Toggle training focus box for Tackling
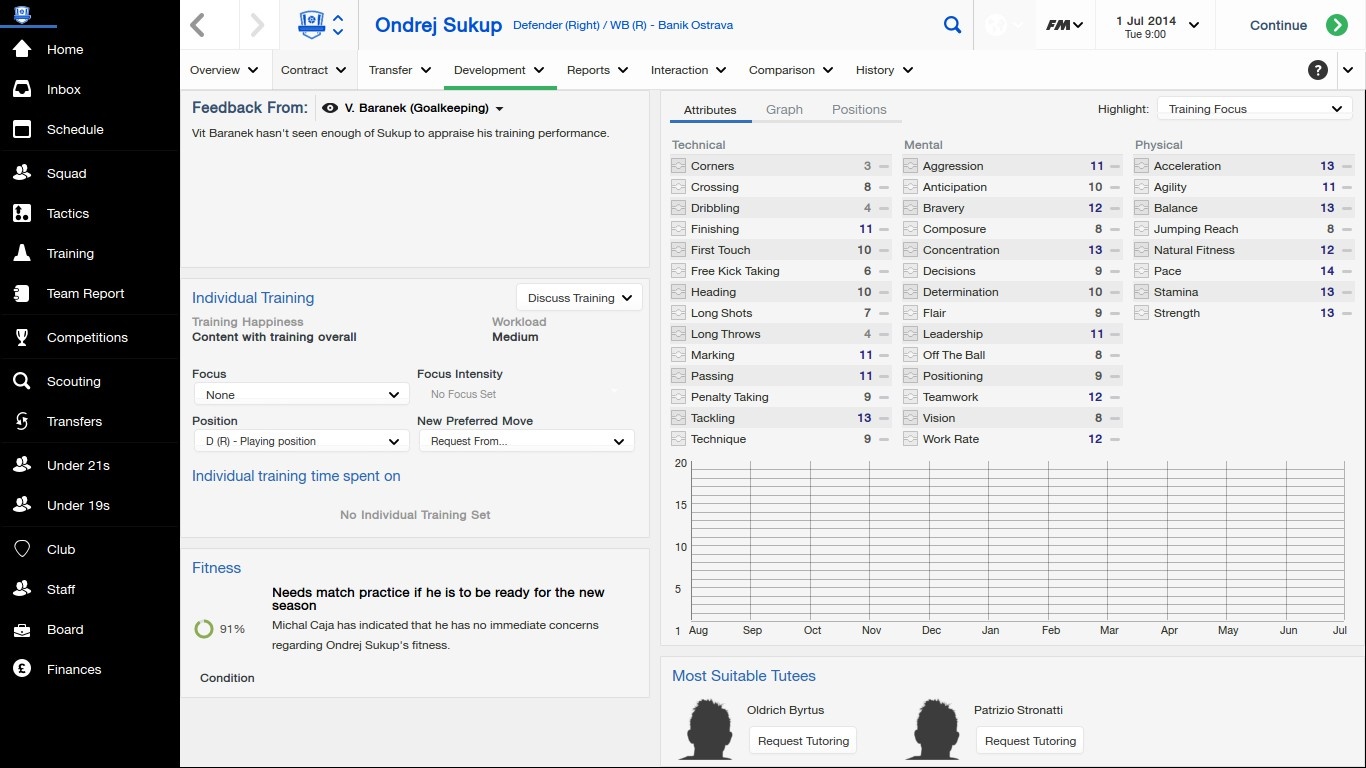 pyautogui.click(x=679, y=418)
